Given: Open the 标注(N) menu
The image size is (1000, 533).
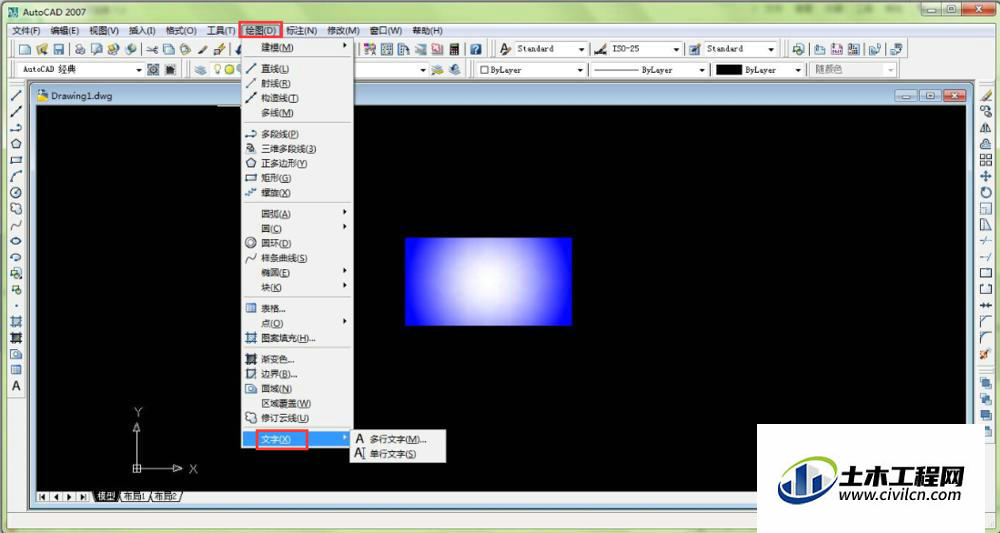Looking at the screenshot, I should (x=301, y=31).
